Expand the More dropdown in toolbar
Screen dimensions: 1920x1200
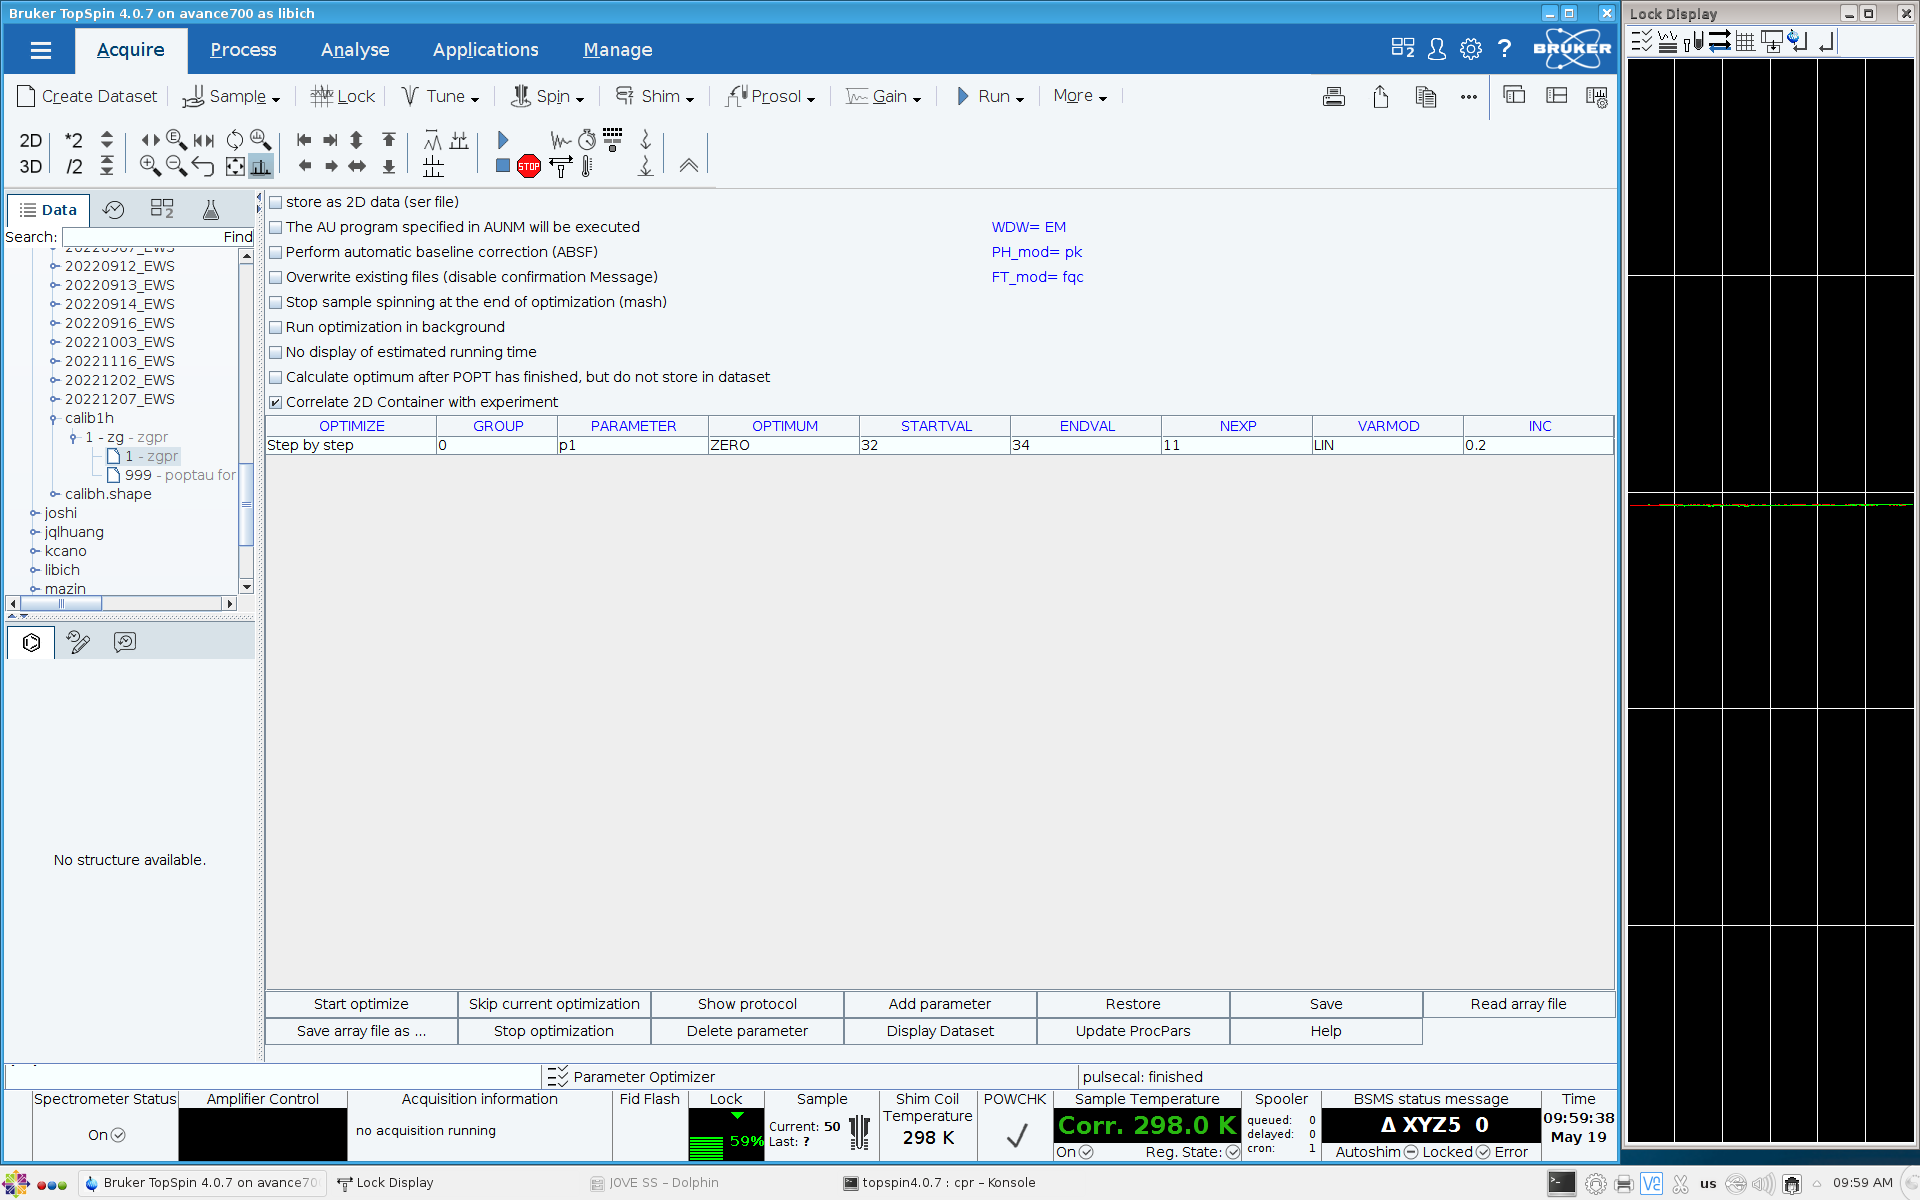point(1080,96)
